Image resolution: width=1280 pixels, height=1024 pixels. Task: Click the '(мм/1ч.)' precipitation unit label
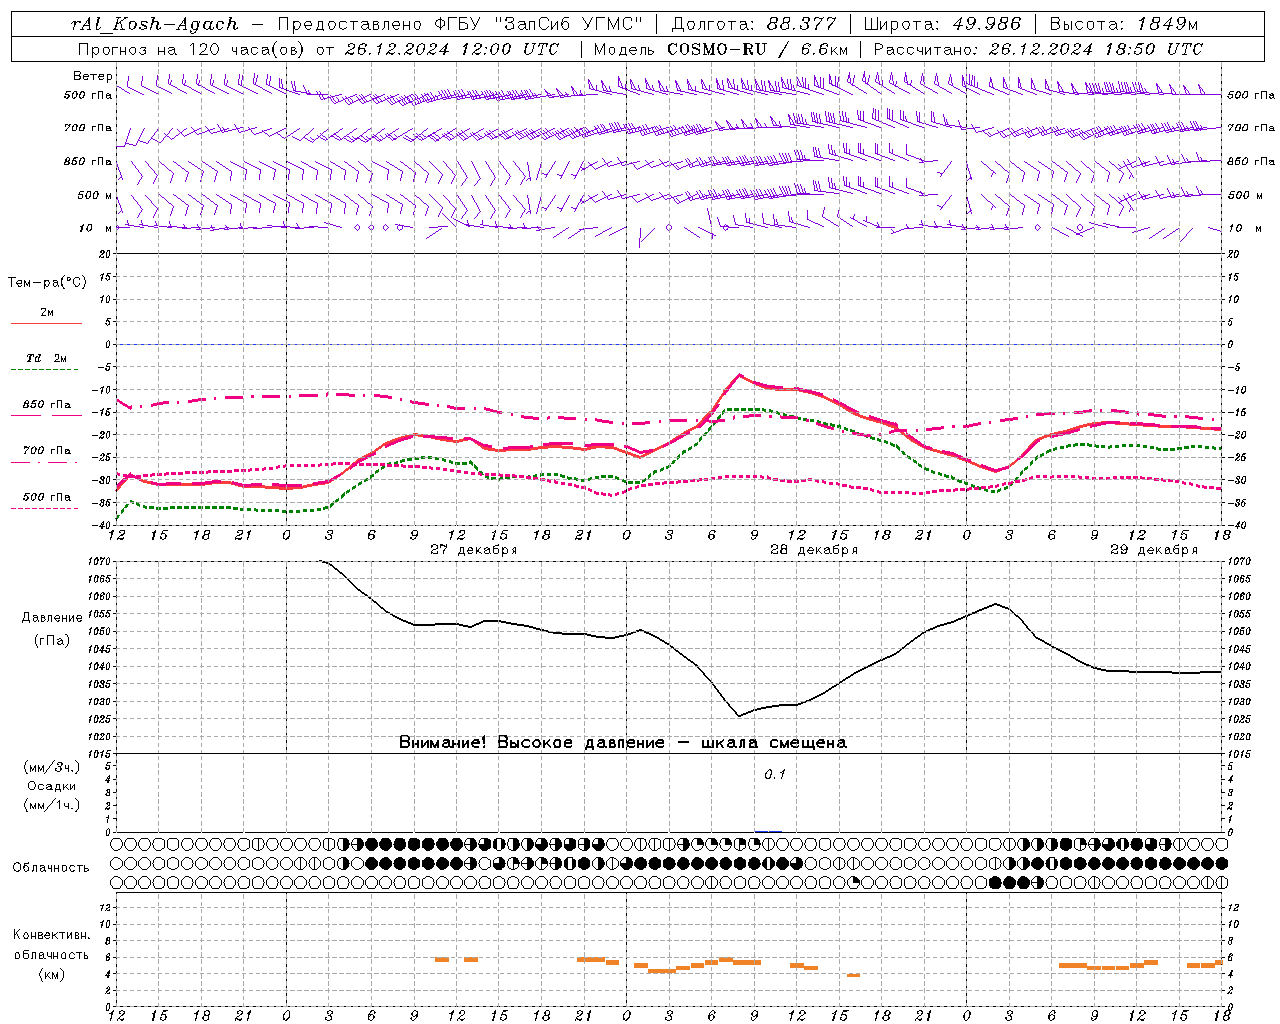(52, 805)
